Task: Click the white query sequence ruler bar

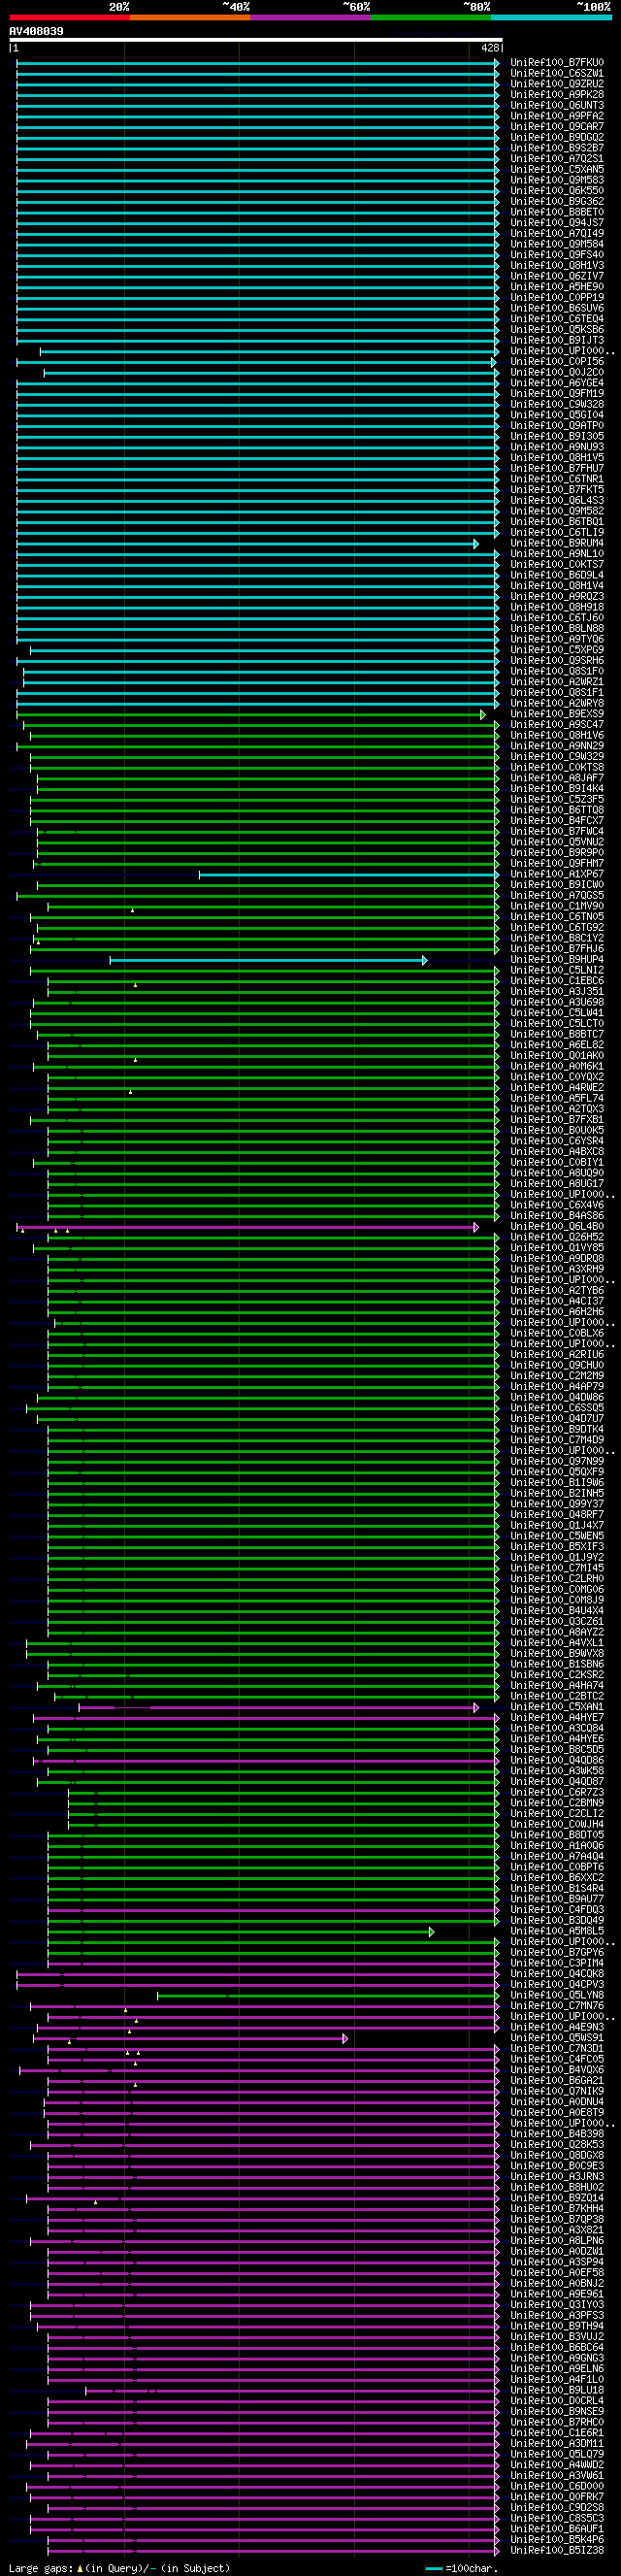Action: 255,40
